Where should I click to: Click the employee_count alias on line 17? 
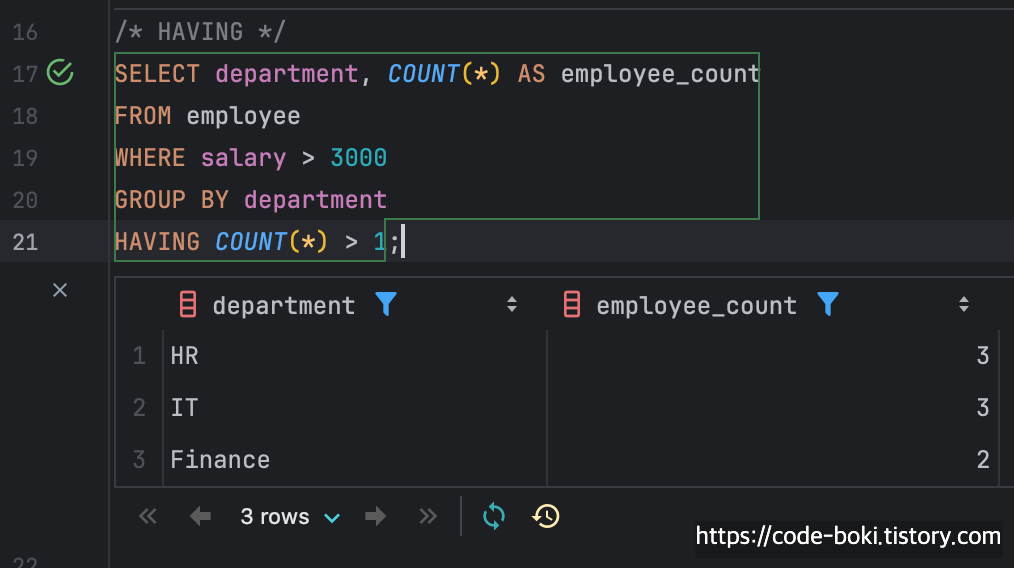pyautogui.click(x=660, y=74)
